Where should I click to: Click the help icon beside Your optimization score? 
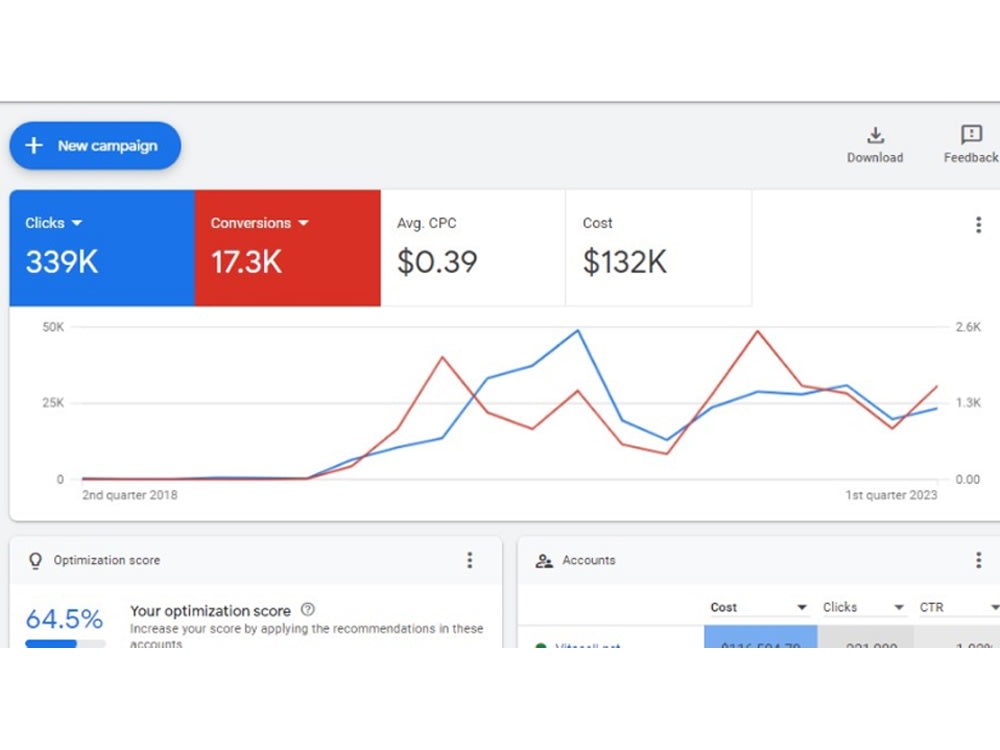[307, 610]
